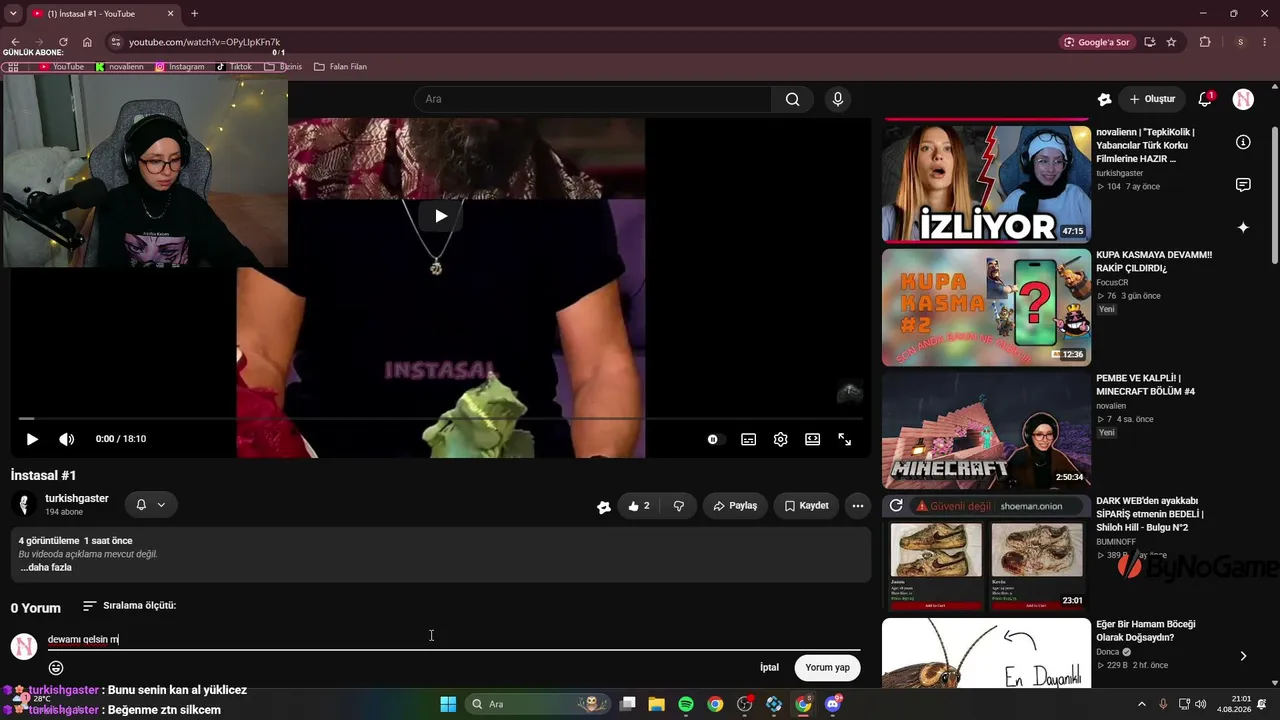
Task: Open the novalienn bookmark
Action: 120,67
